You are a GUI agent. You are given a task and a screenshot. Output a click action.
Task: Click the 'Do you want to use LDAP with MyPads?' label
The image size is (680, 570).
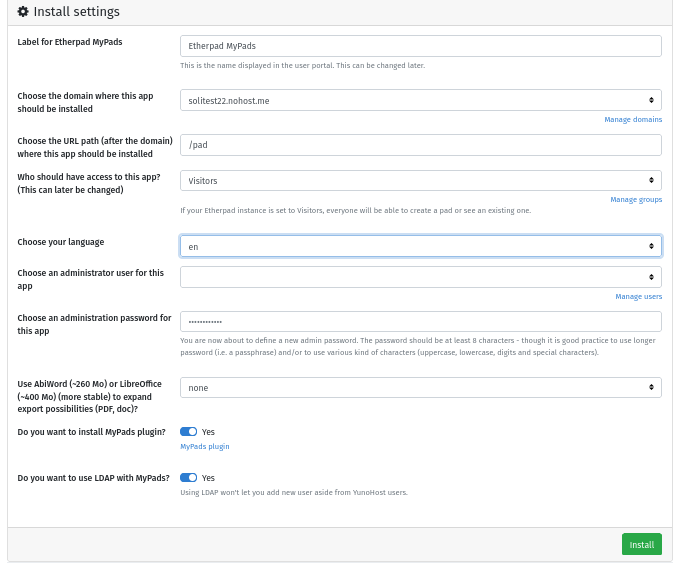(93, 478)
